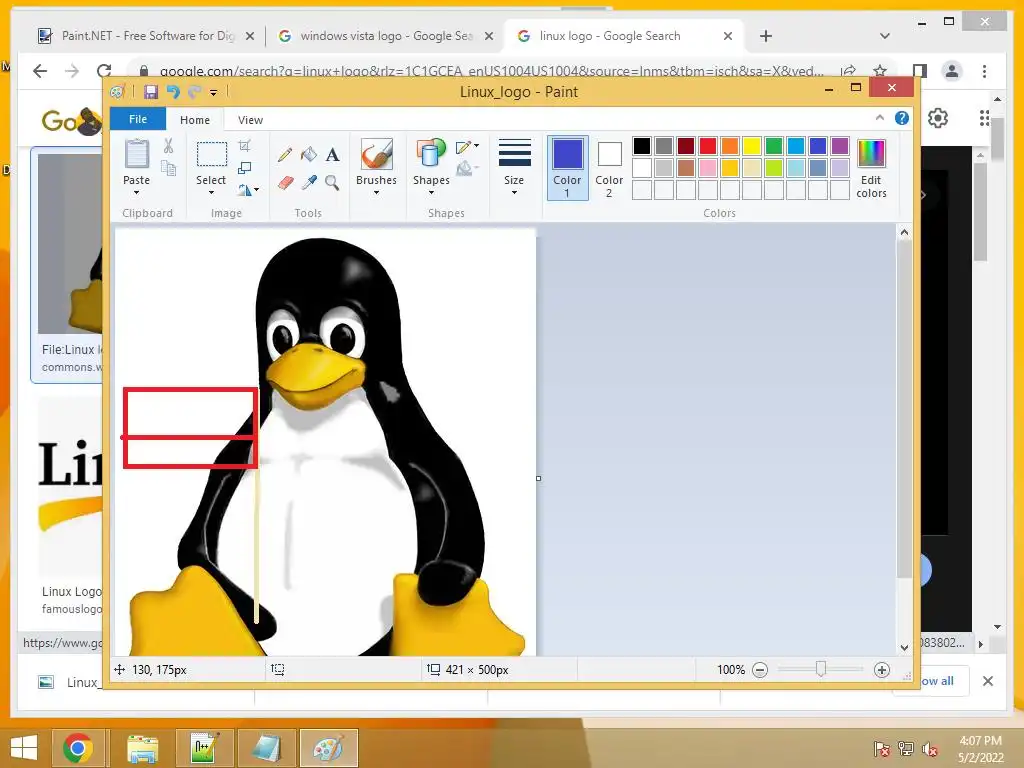This screenshot has width=1024, height=768.
Task: Open Chrome profile avatar icon
Action: (952, 71)
